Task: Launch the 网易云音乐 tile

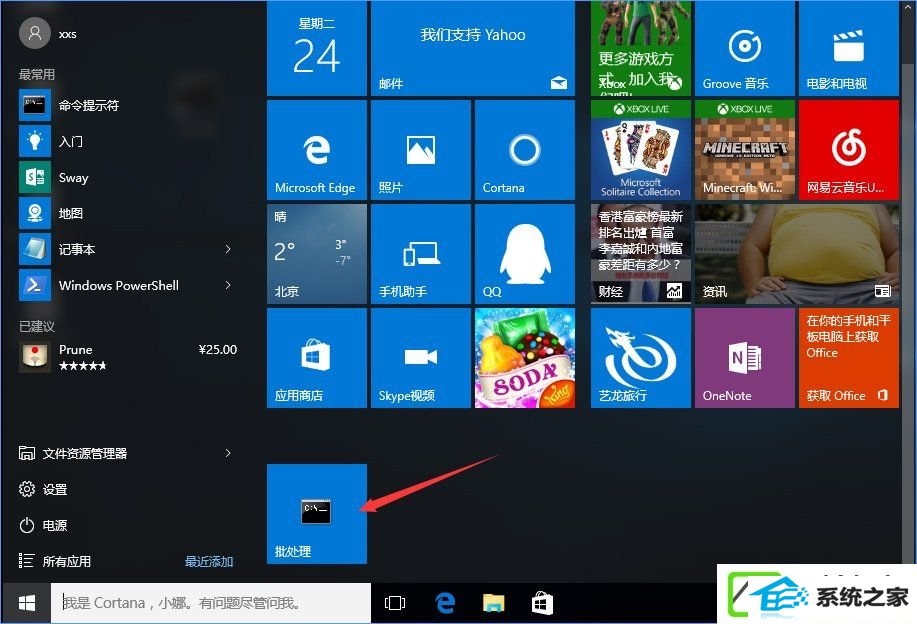Action: point(849,150)
